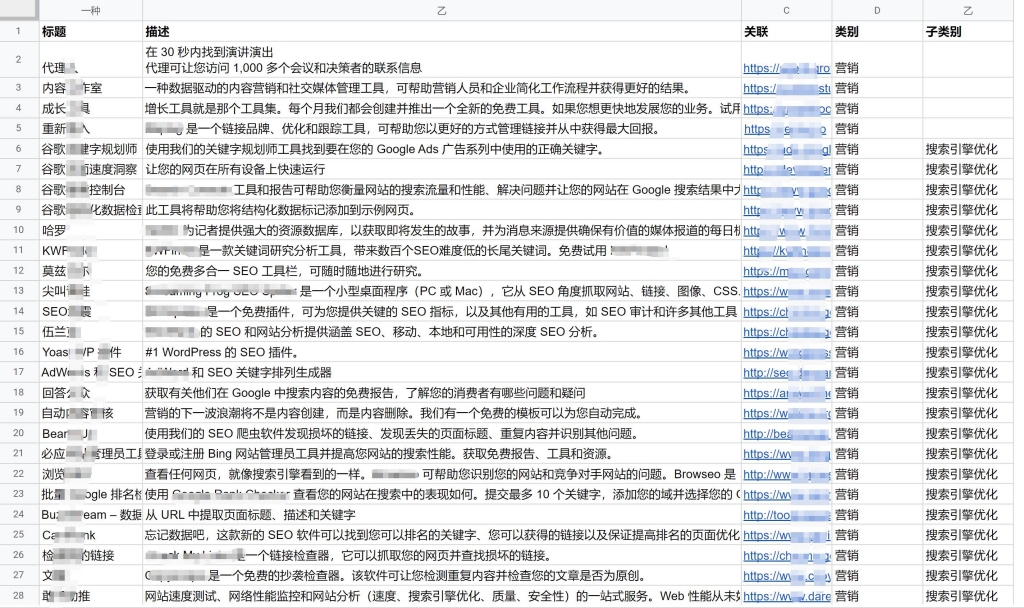Screen dimensions: 1024x608
Task: Select row number 1
Action: [18, 31]
